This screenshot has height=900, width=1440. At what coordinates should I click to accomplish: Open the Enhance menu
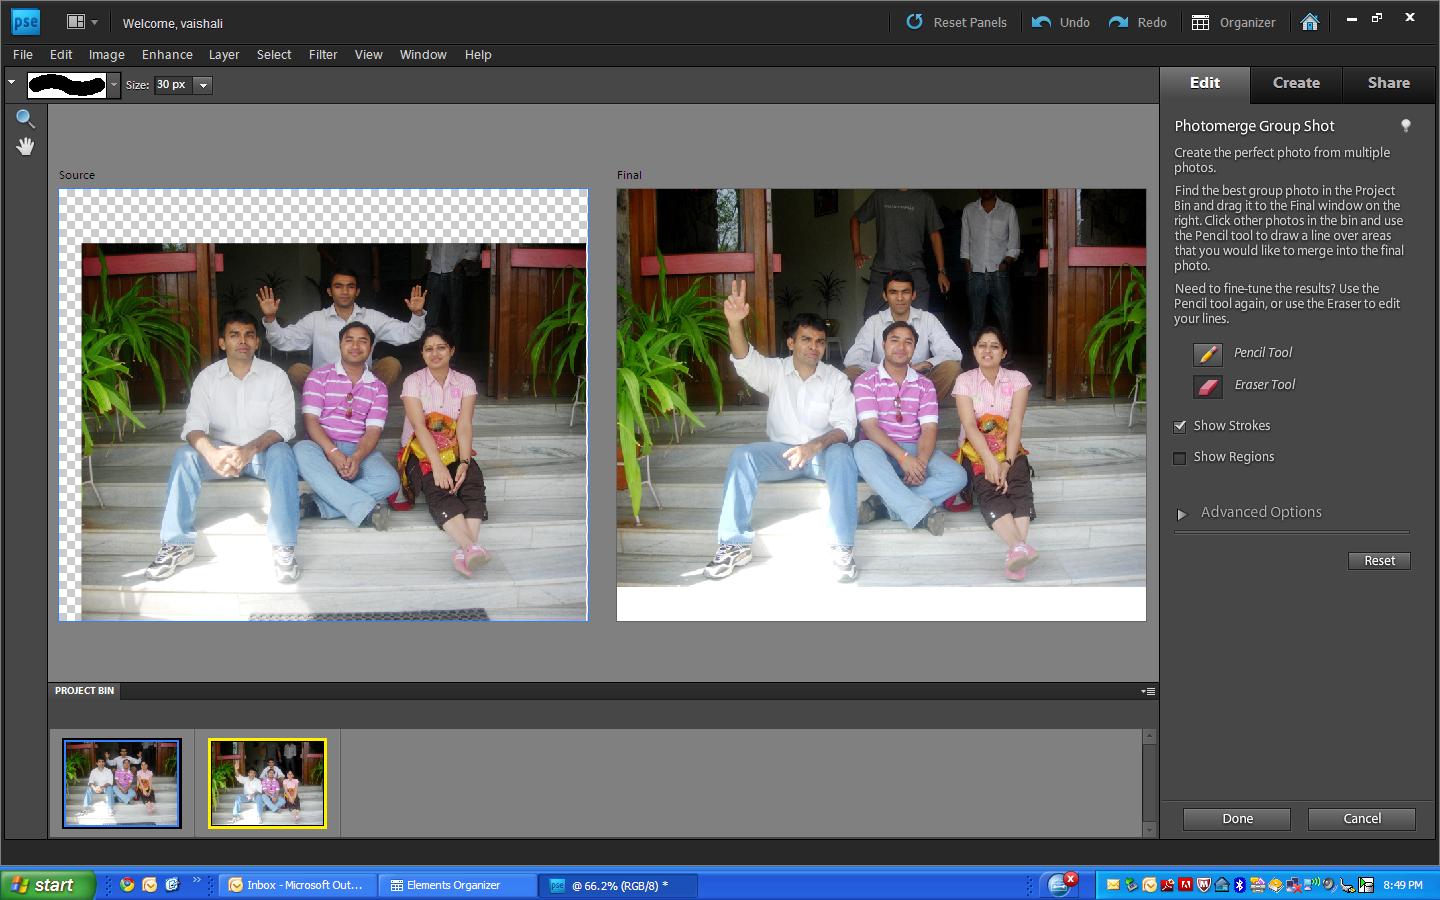coord(167,55)
